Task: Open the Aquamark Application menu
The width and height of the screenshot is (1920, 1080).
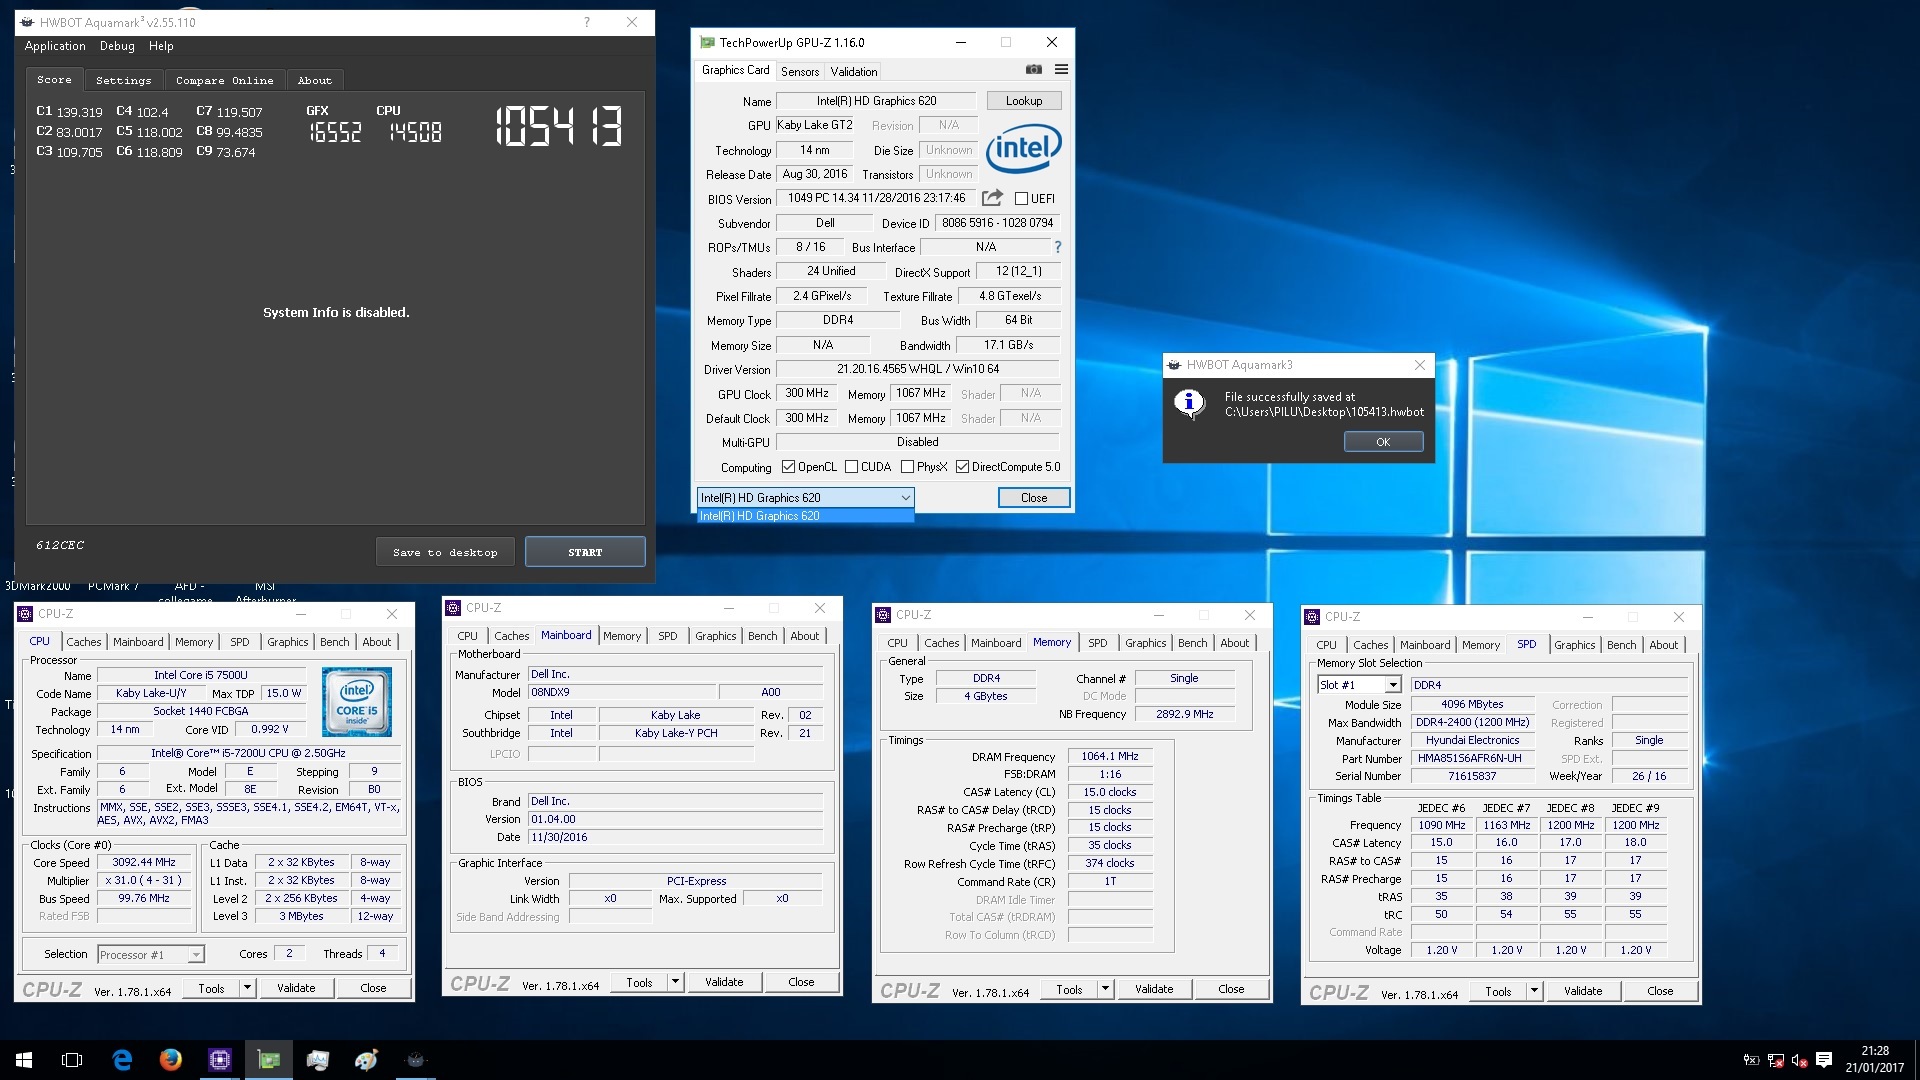Action: 55,46
